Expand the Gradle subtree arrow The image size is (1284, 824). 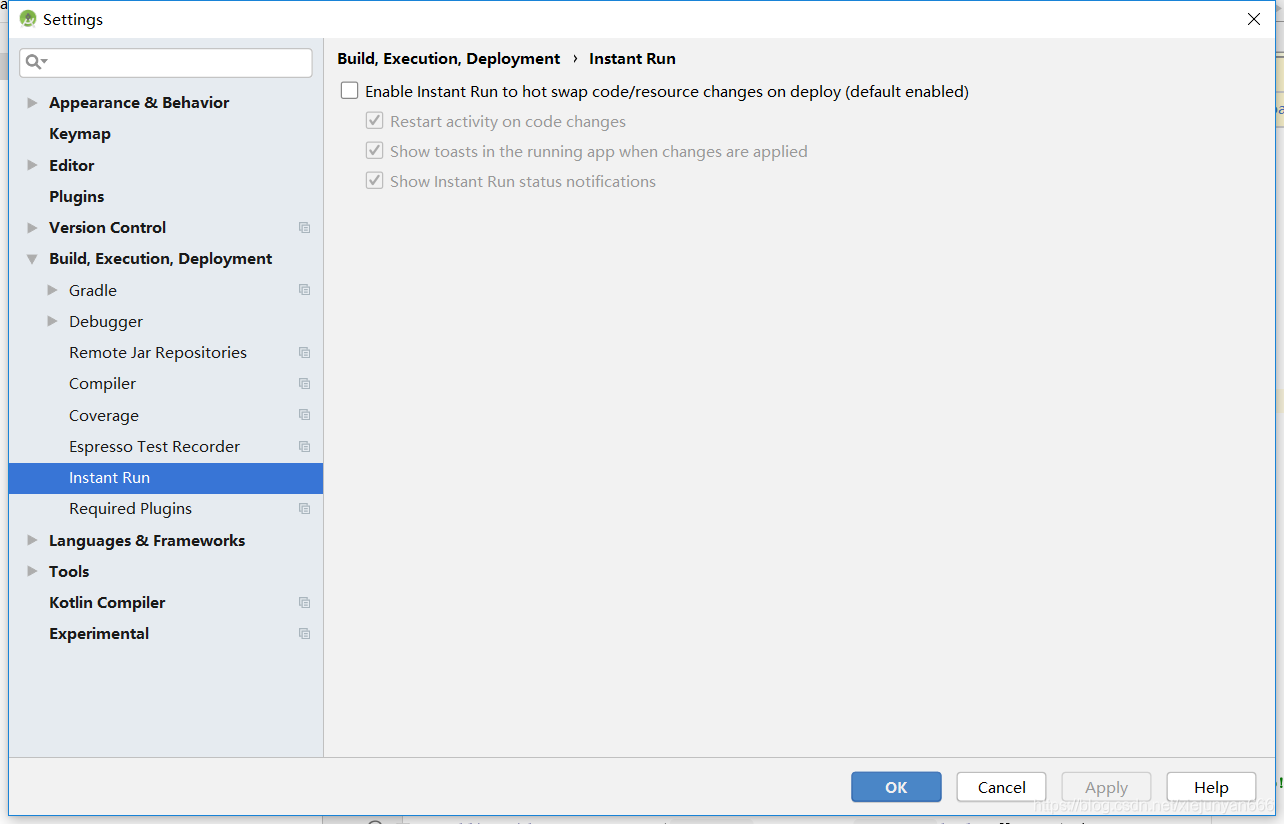point(53,290)
